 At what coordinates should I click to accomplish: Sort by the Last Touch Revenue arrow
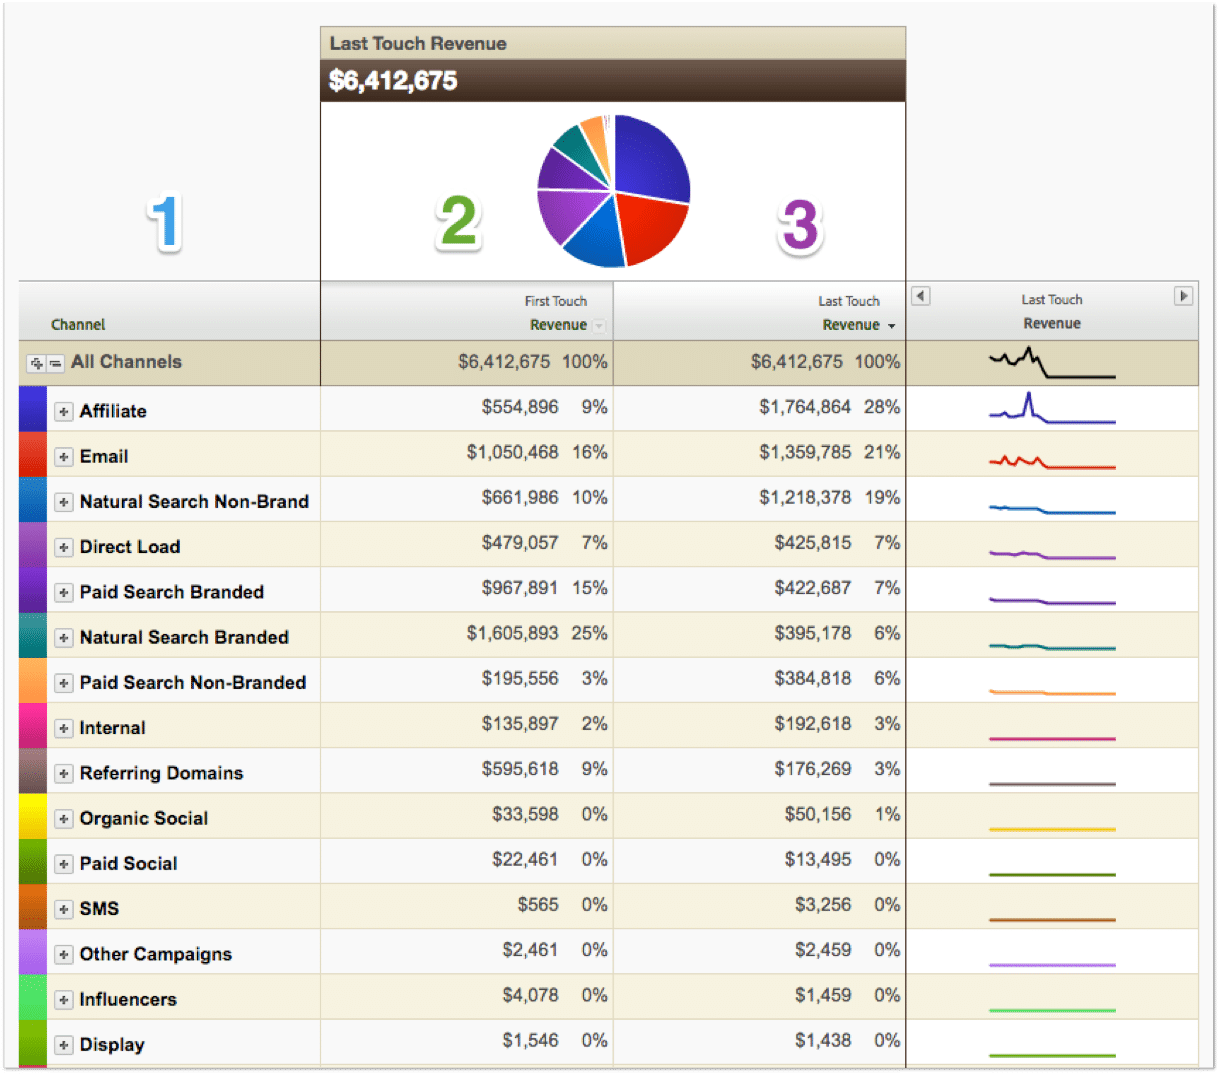(891, 326)
